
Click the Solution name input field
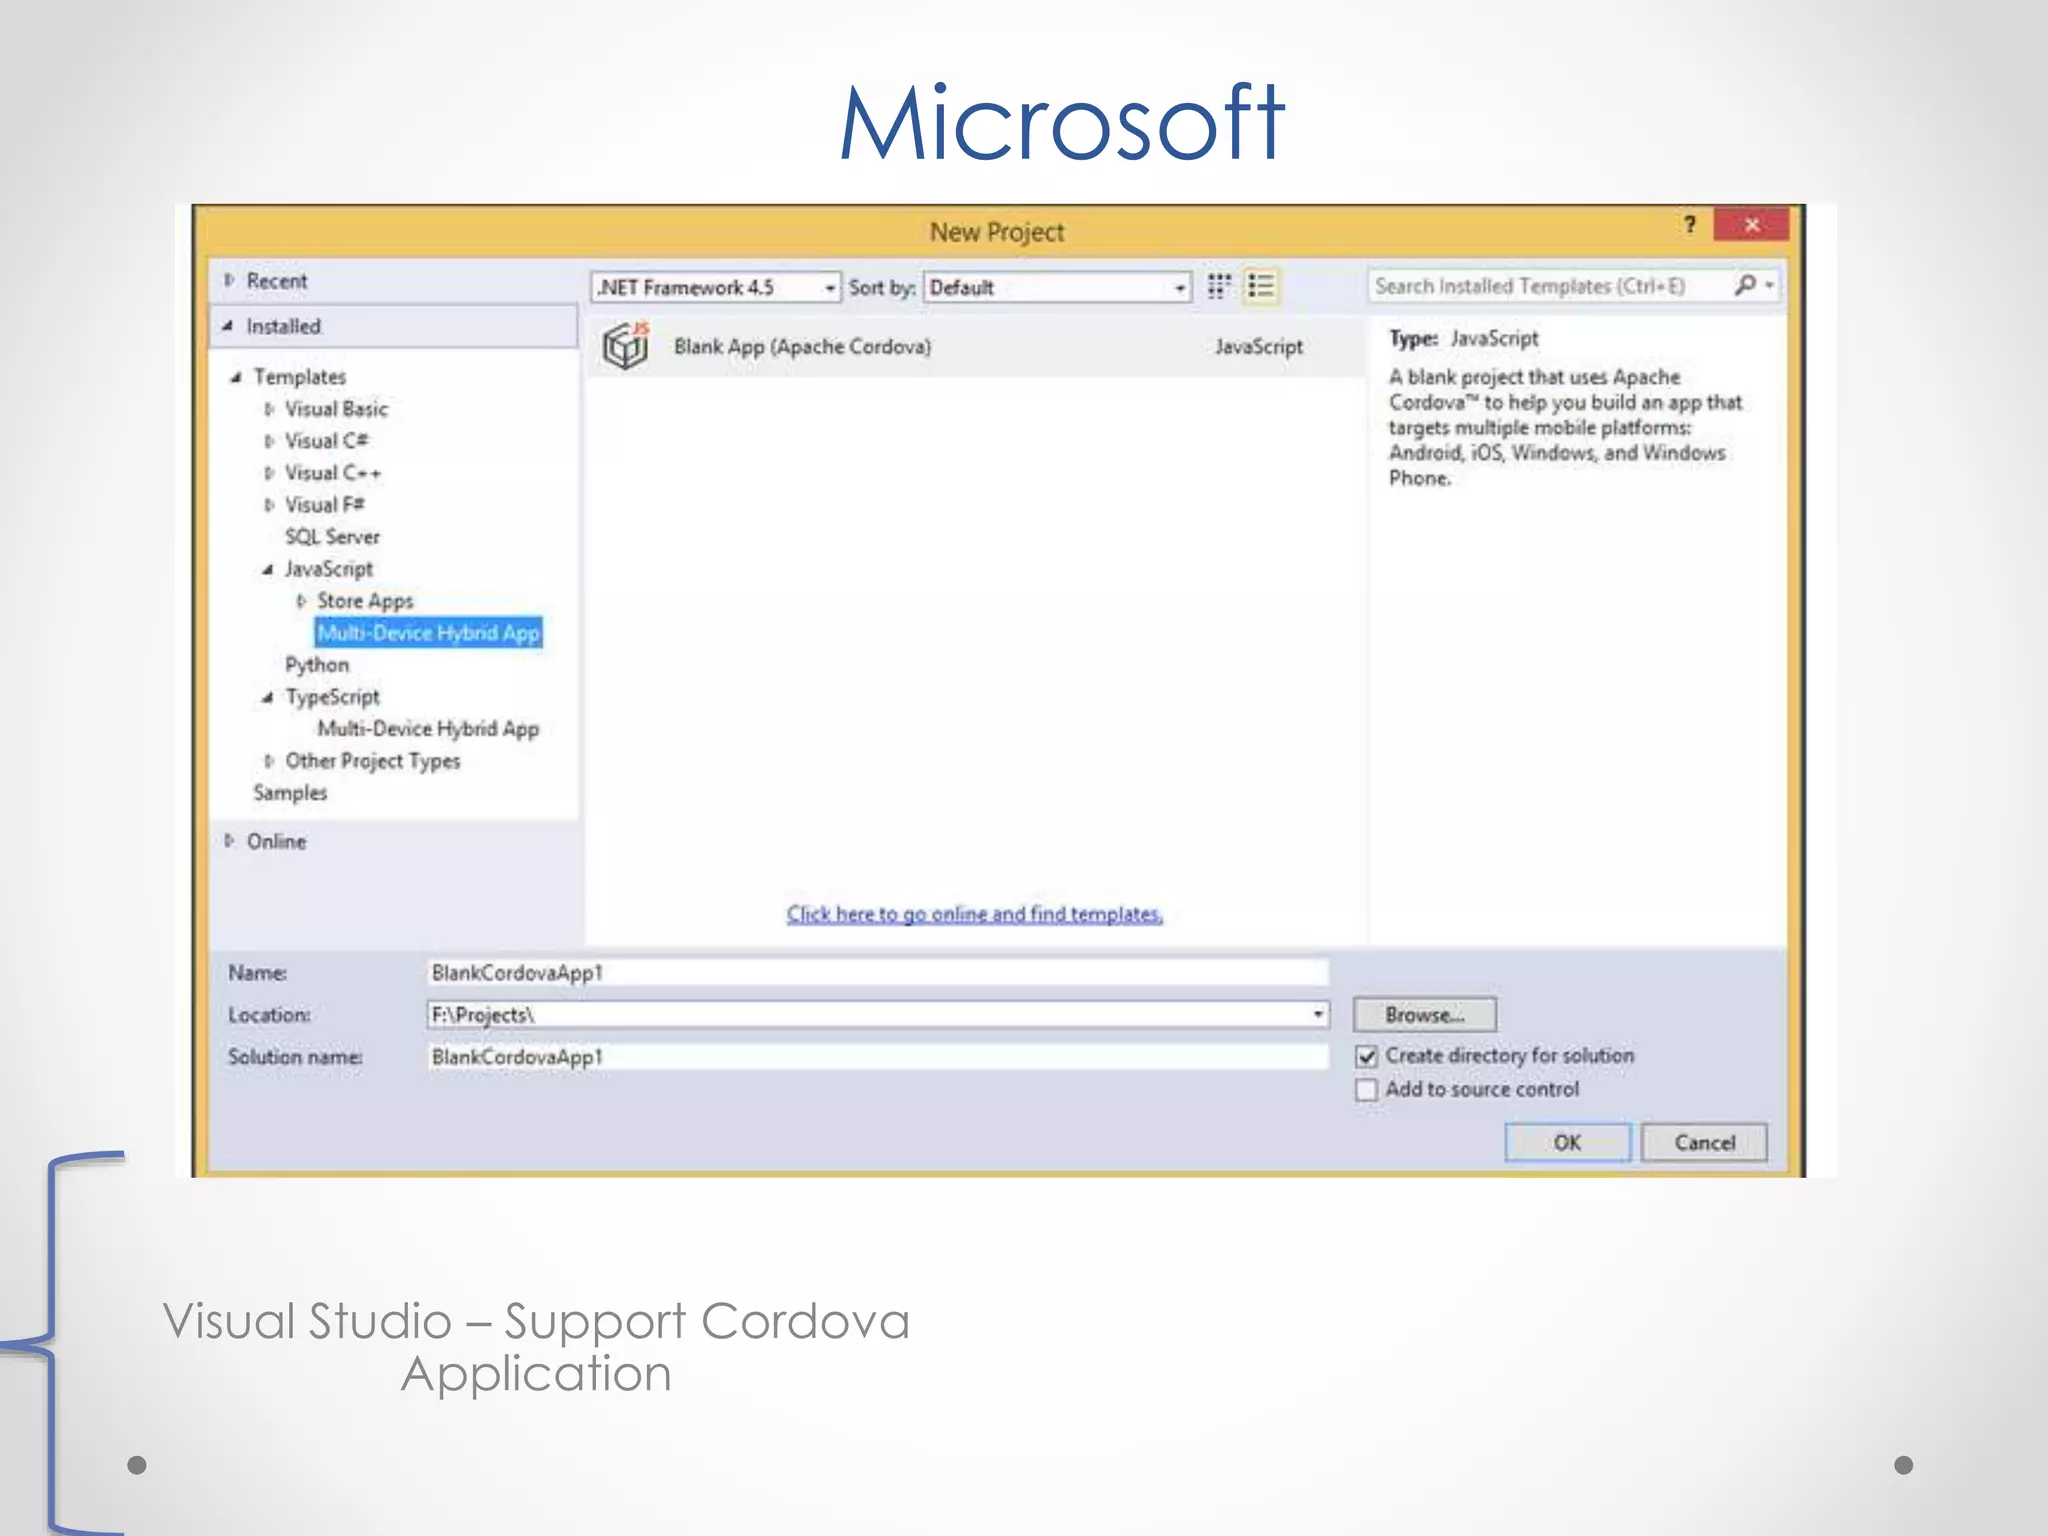[x=878, y=1057]
